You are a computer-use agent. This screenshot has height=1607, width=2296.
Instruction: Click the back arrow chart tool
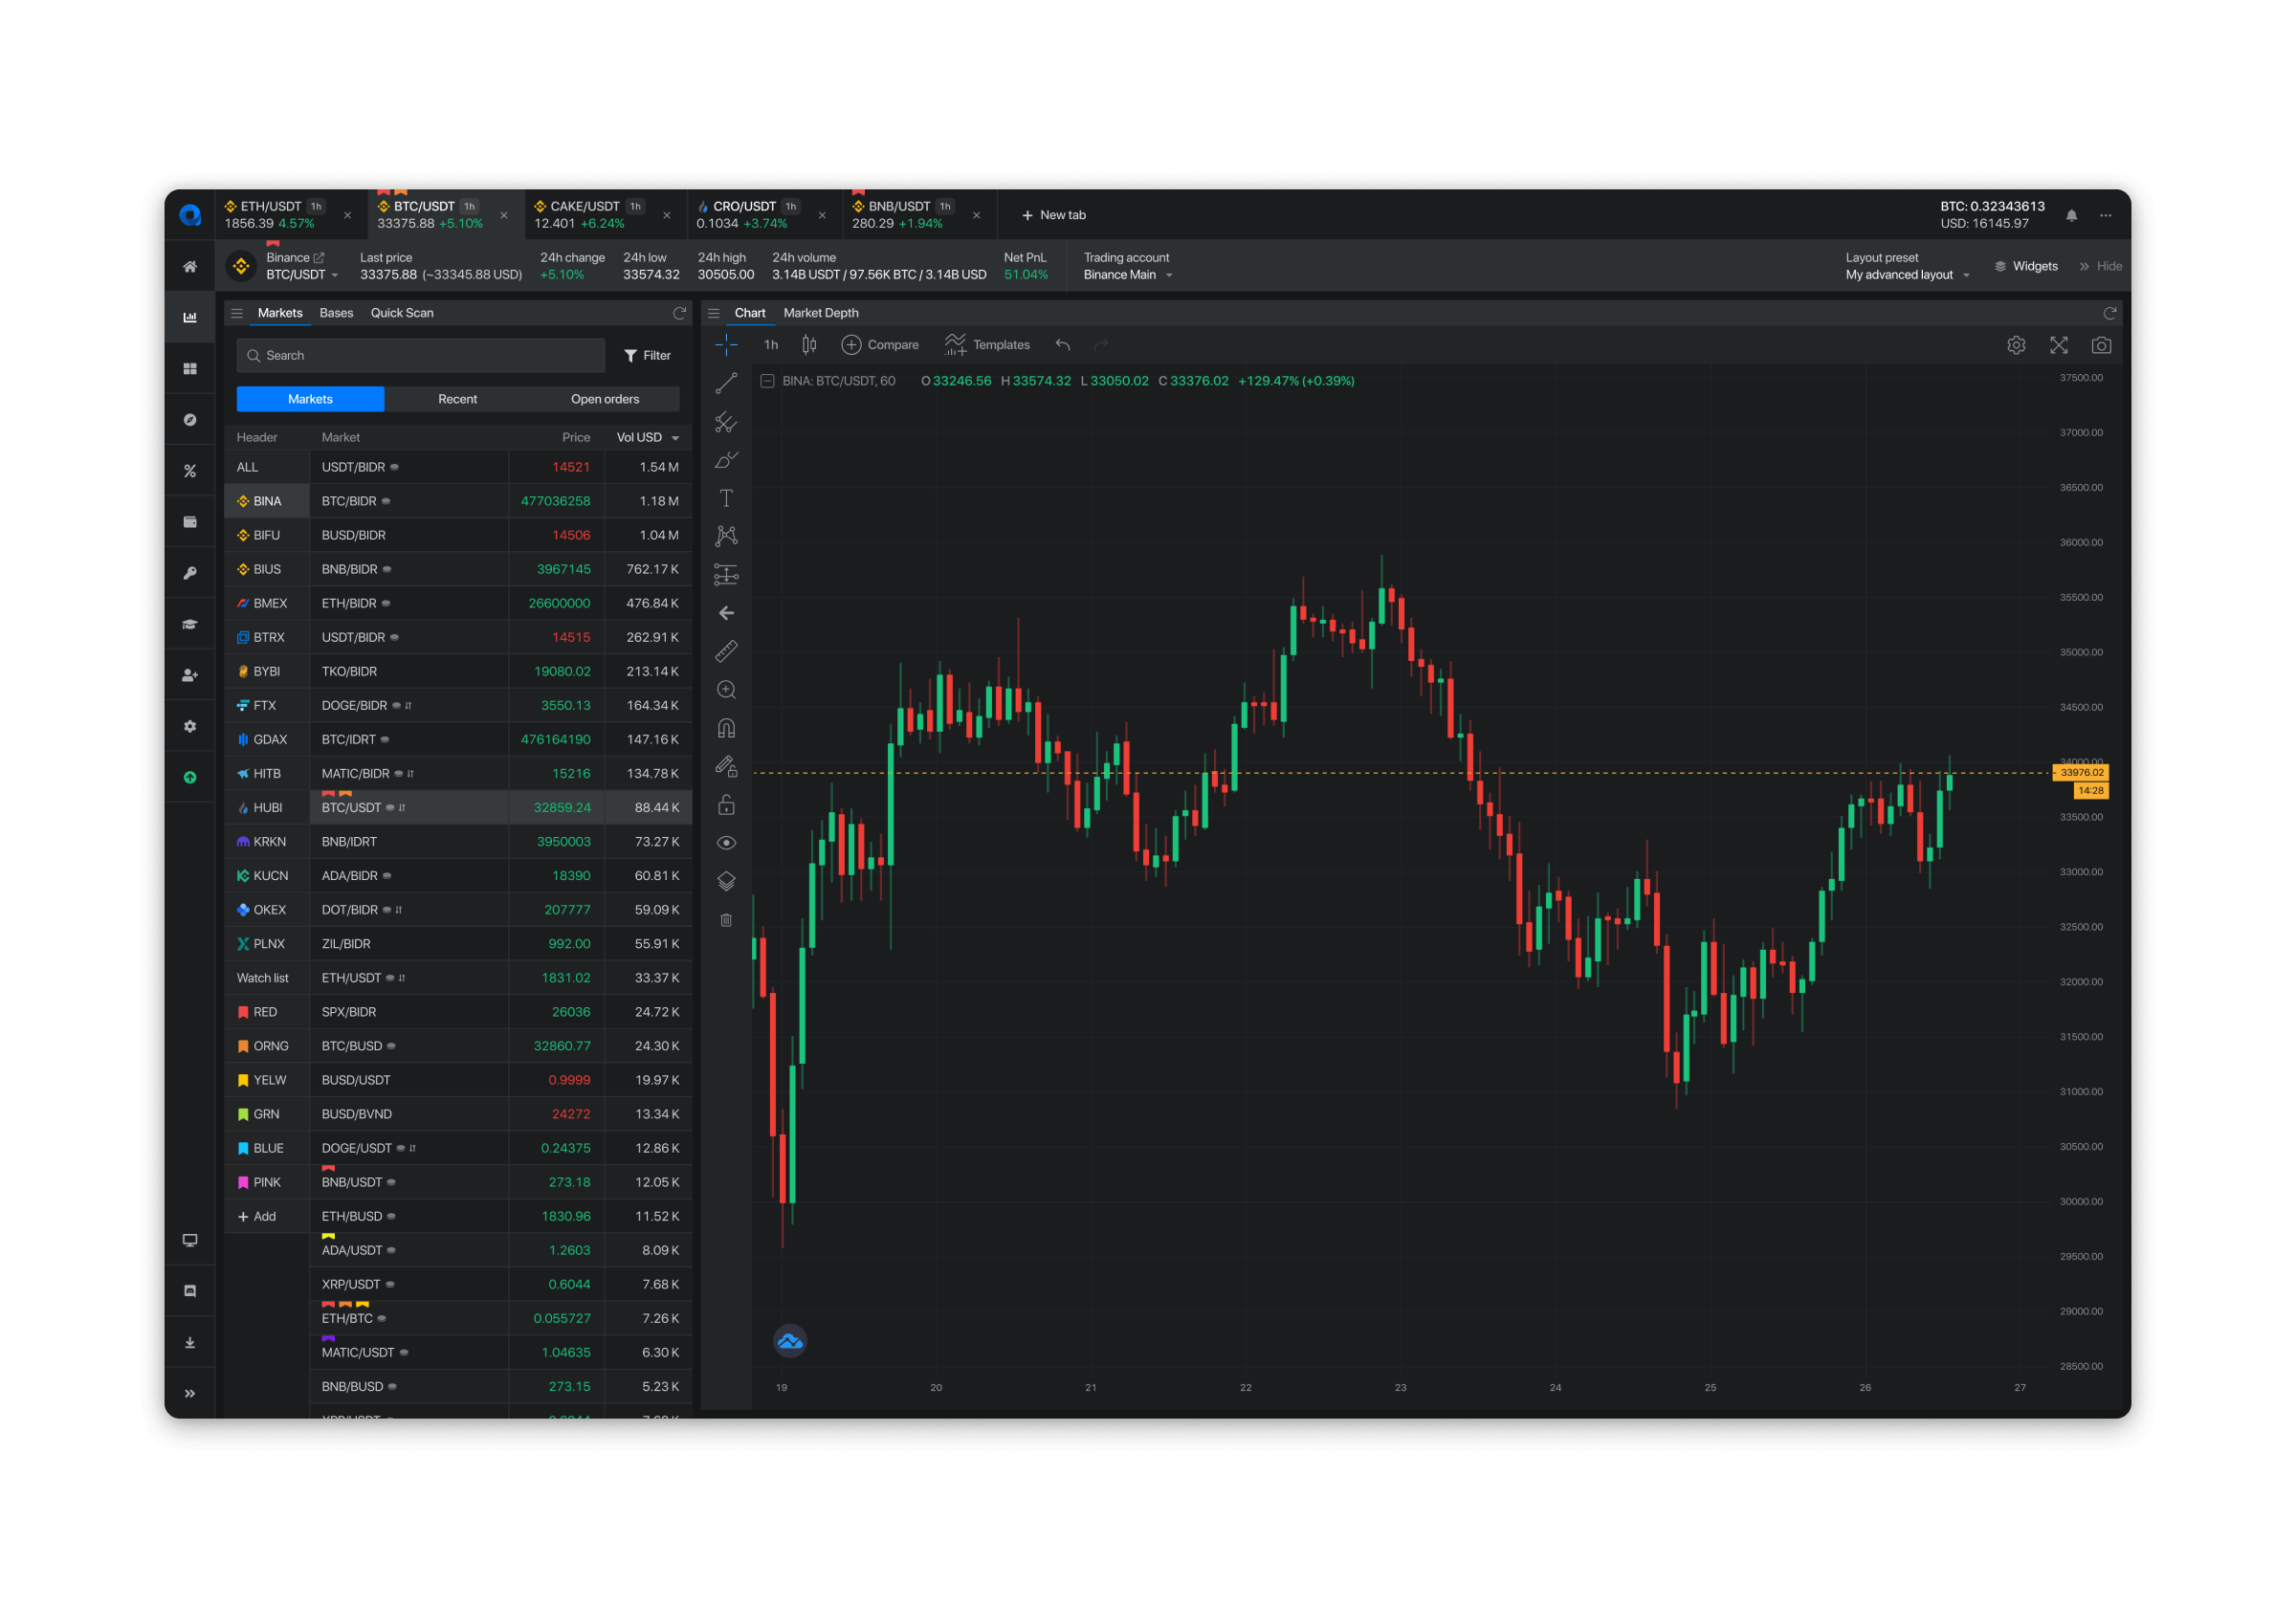(x=726, y=613)
